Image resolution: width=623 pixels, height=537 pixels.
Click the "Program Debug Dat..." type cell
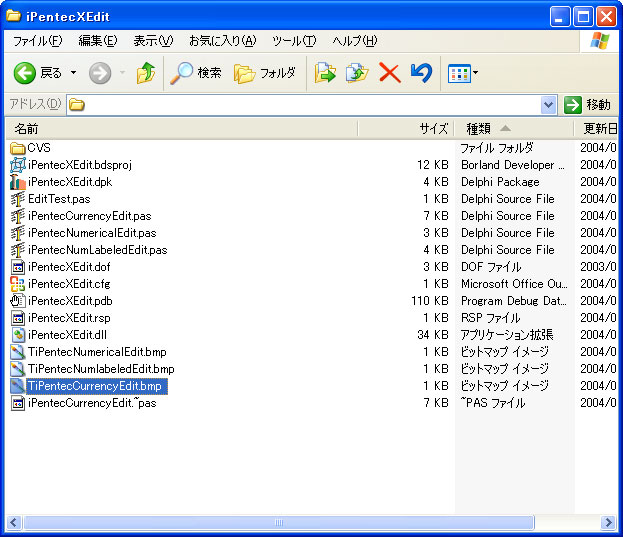[x=514, y=301]
